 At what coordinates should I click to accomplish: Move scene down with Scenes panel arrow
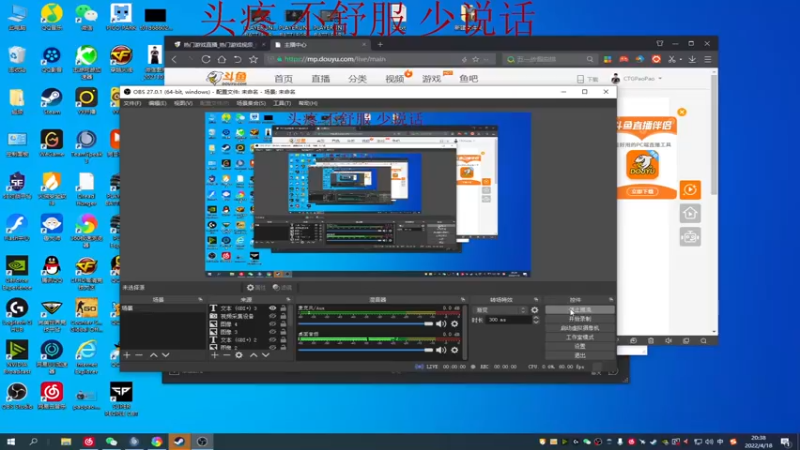[x=166, y=355]
